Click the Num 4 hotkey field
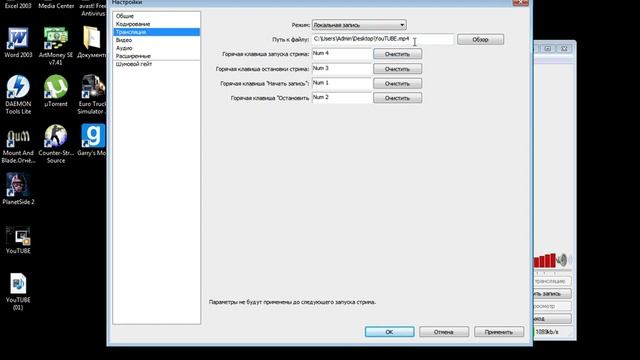 tap(342, 54)
